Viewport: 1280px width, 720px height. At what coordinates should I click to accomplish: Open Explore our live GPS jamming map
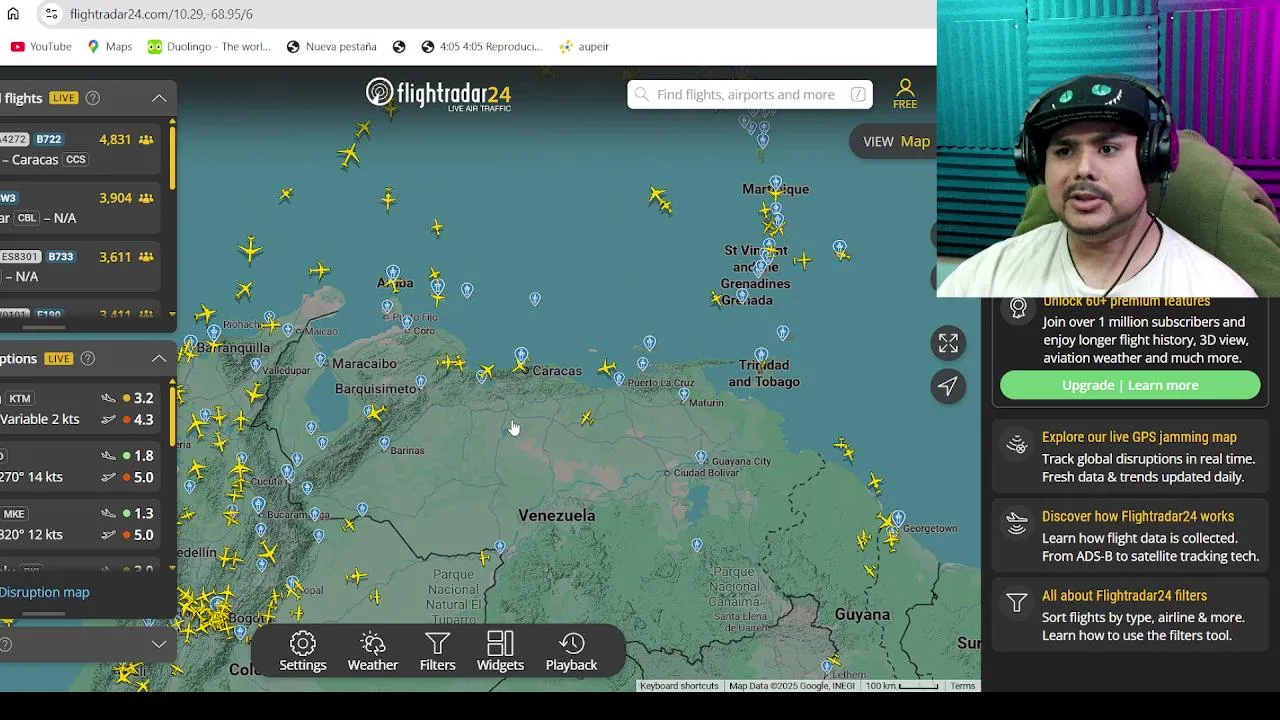1139,437
